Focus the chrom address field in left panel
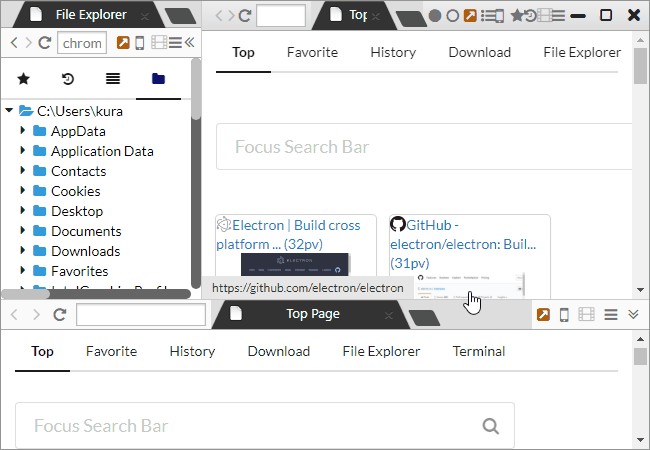650x450 pixels. pos(82,43)
